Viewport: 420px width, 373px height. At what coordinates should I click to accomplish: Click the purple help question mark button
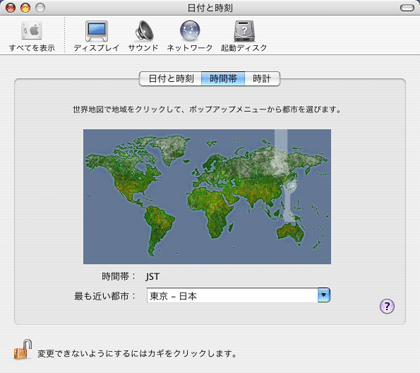pos(387,306)
